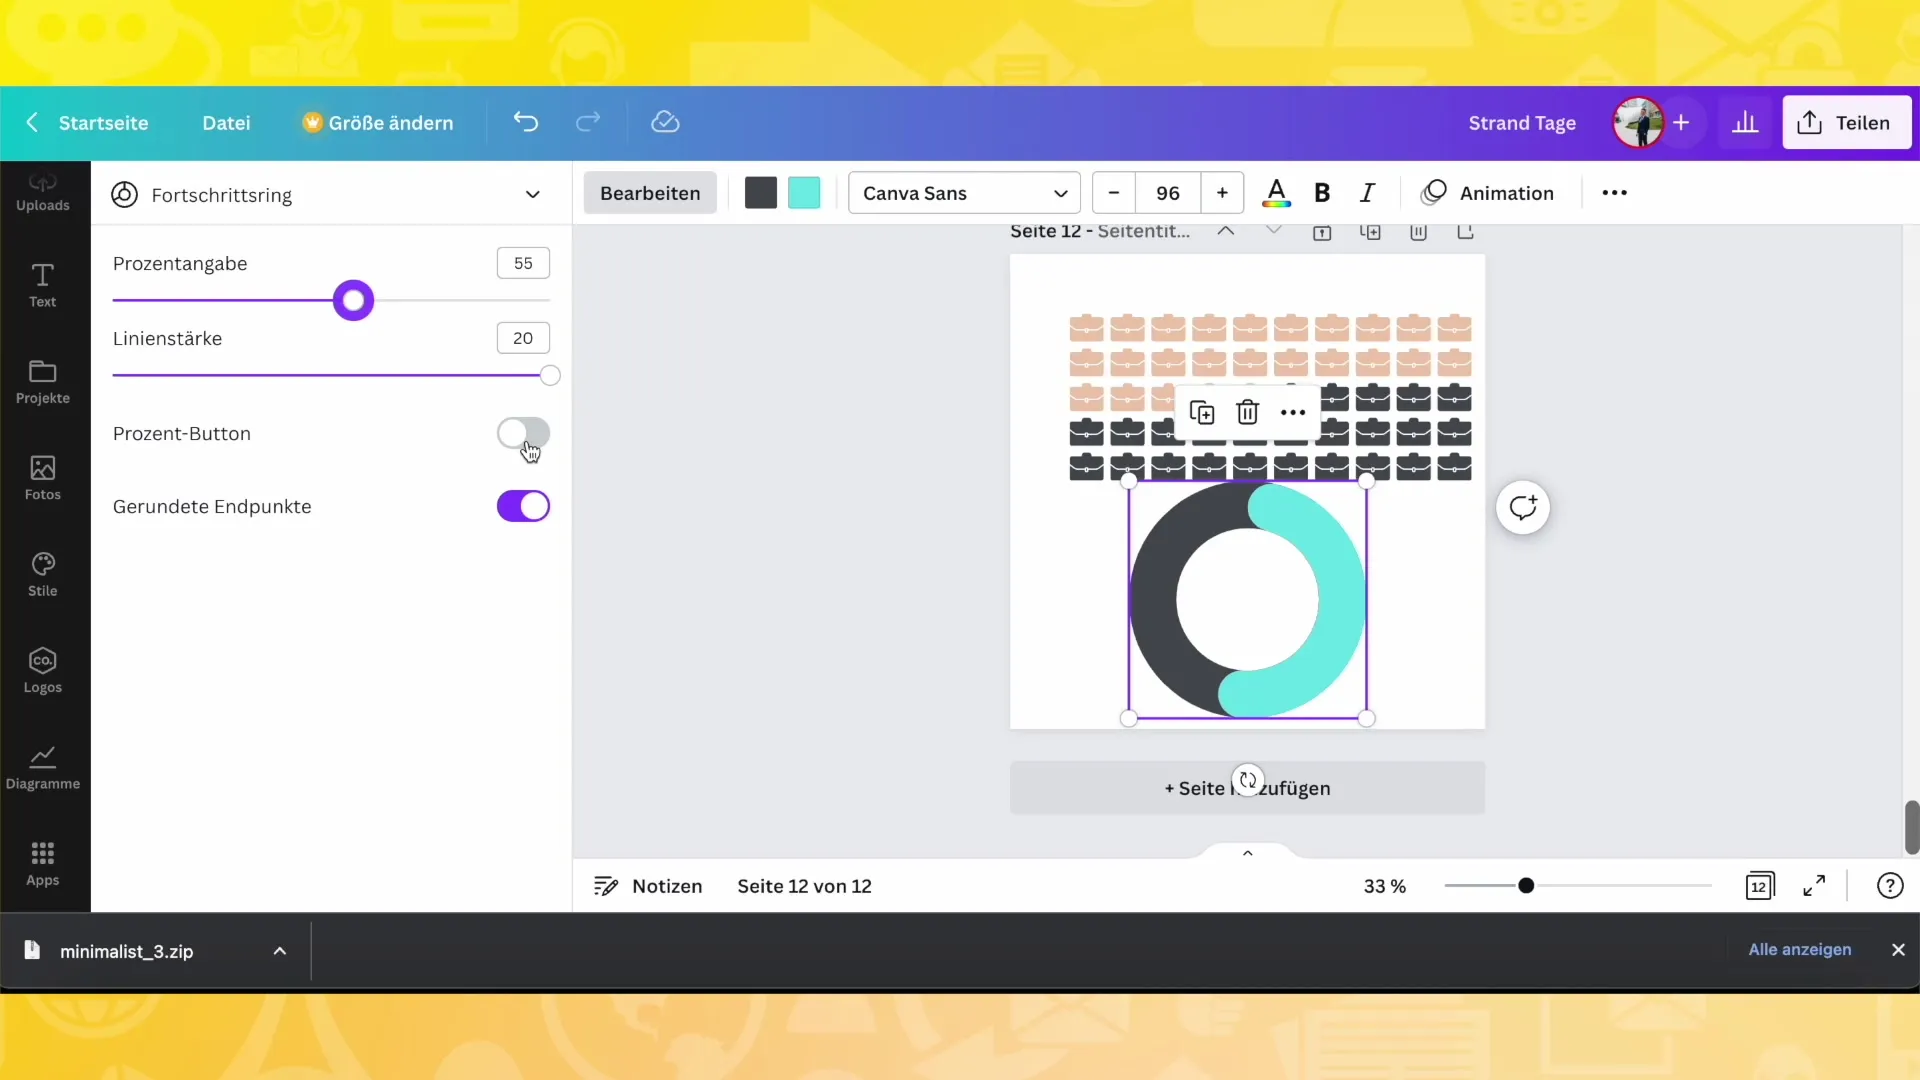Click Seite hinzufügen button below canvas
The image size is (1920, 1080).
1247,787
